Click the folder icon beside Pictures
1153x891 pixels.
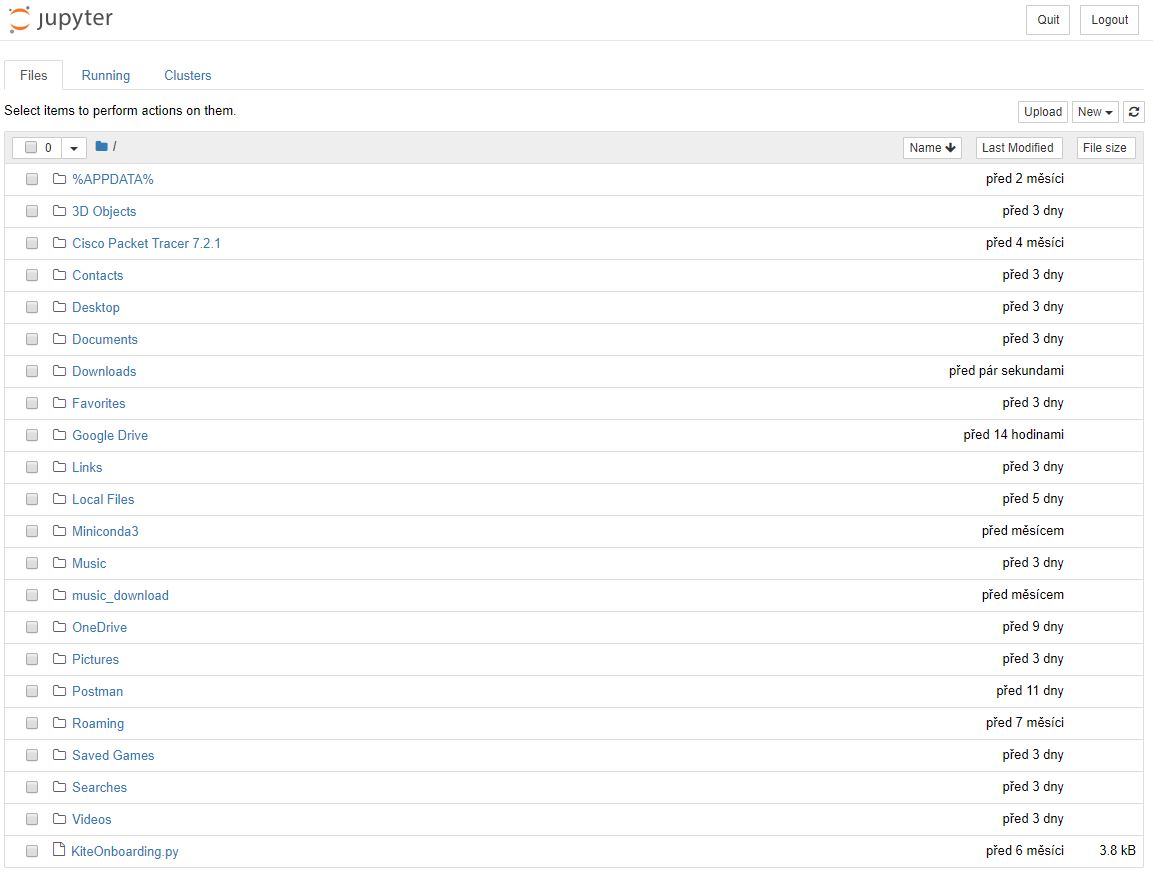pyautogui.click(x=60, y=659)
